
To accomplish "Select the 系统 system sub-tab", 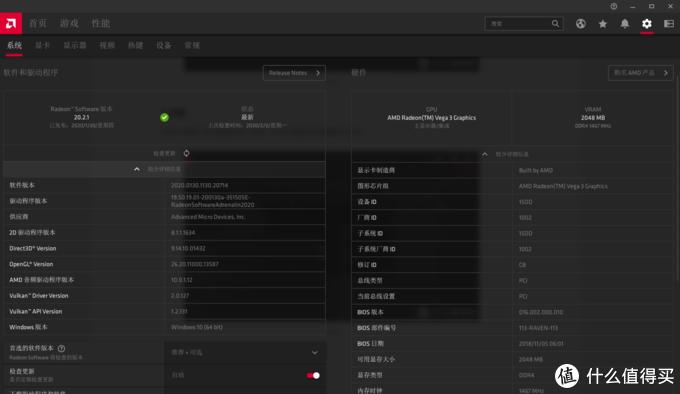I will point(14,45).
